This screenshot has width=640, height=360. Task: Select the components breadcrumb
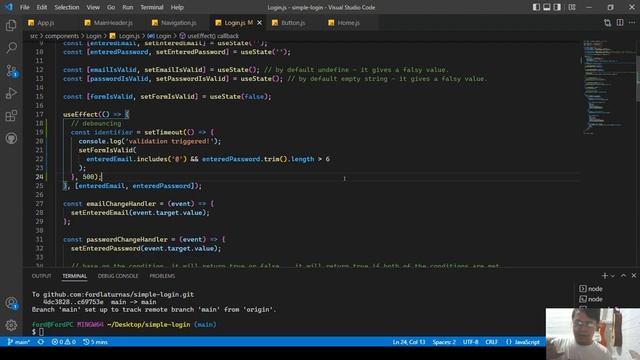(62, 36)
